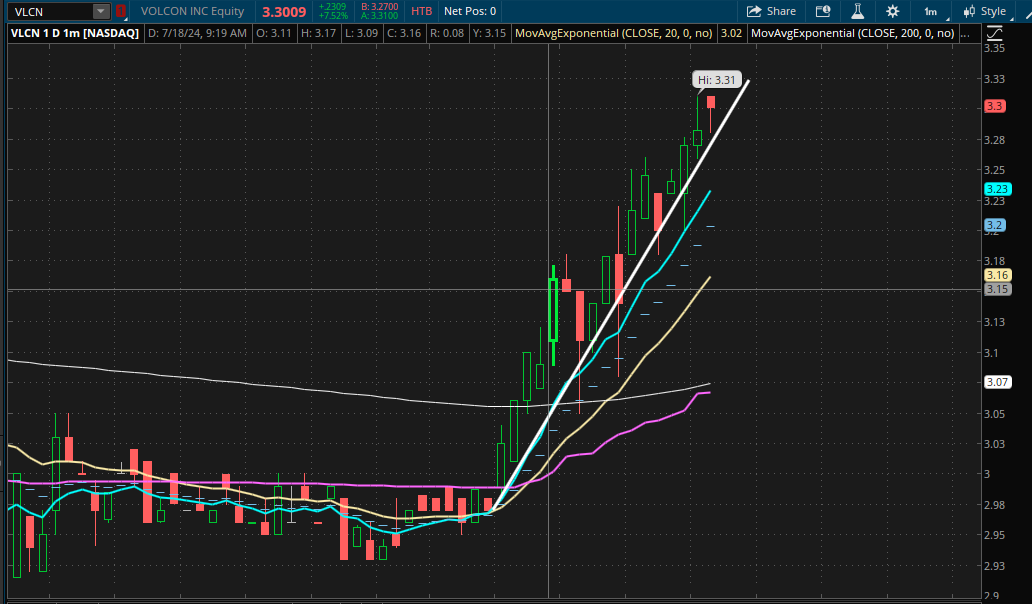The width and height of the screenshot is (1032, 604).
Task: Click the +7.52% percent change value
Action: tap(333, 16)
